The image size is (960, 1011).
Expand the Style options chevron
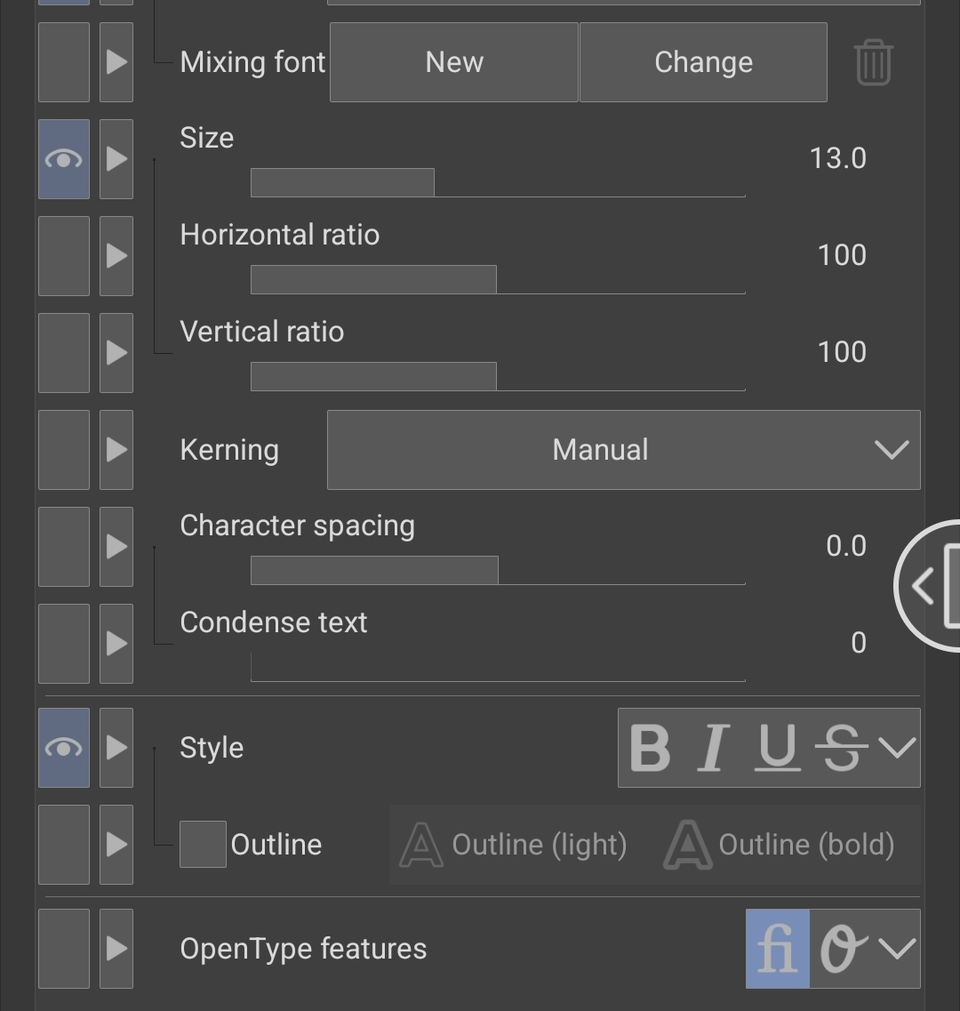[897, 748]
